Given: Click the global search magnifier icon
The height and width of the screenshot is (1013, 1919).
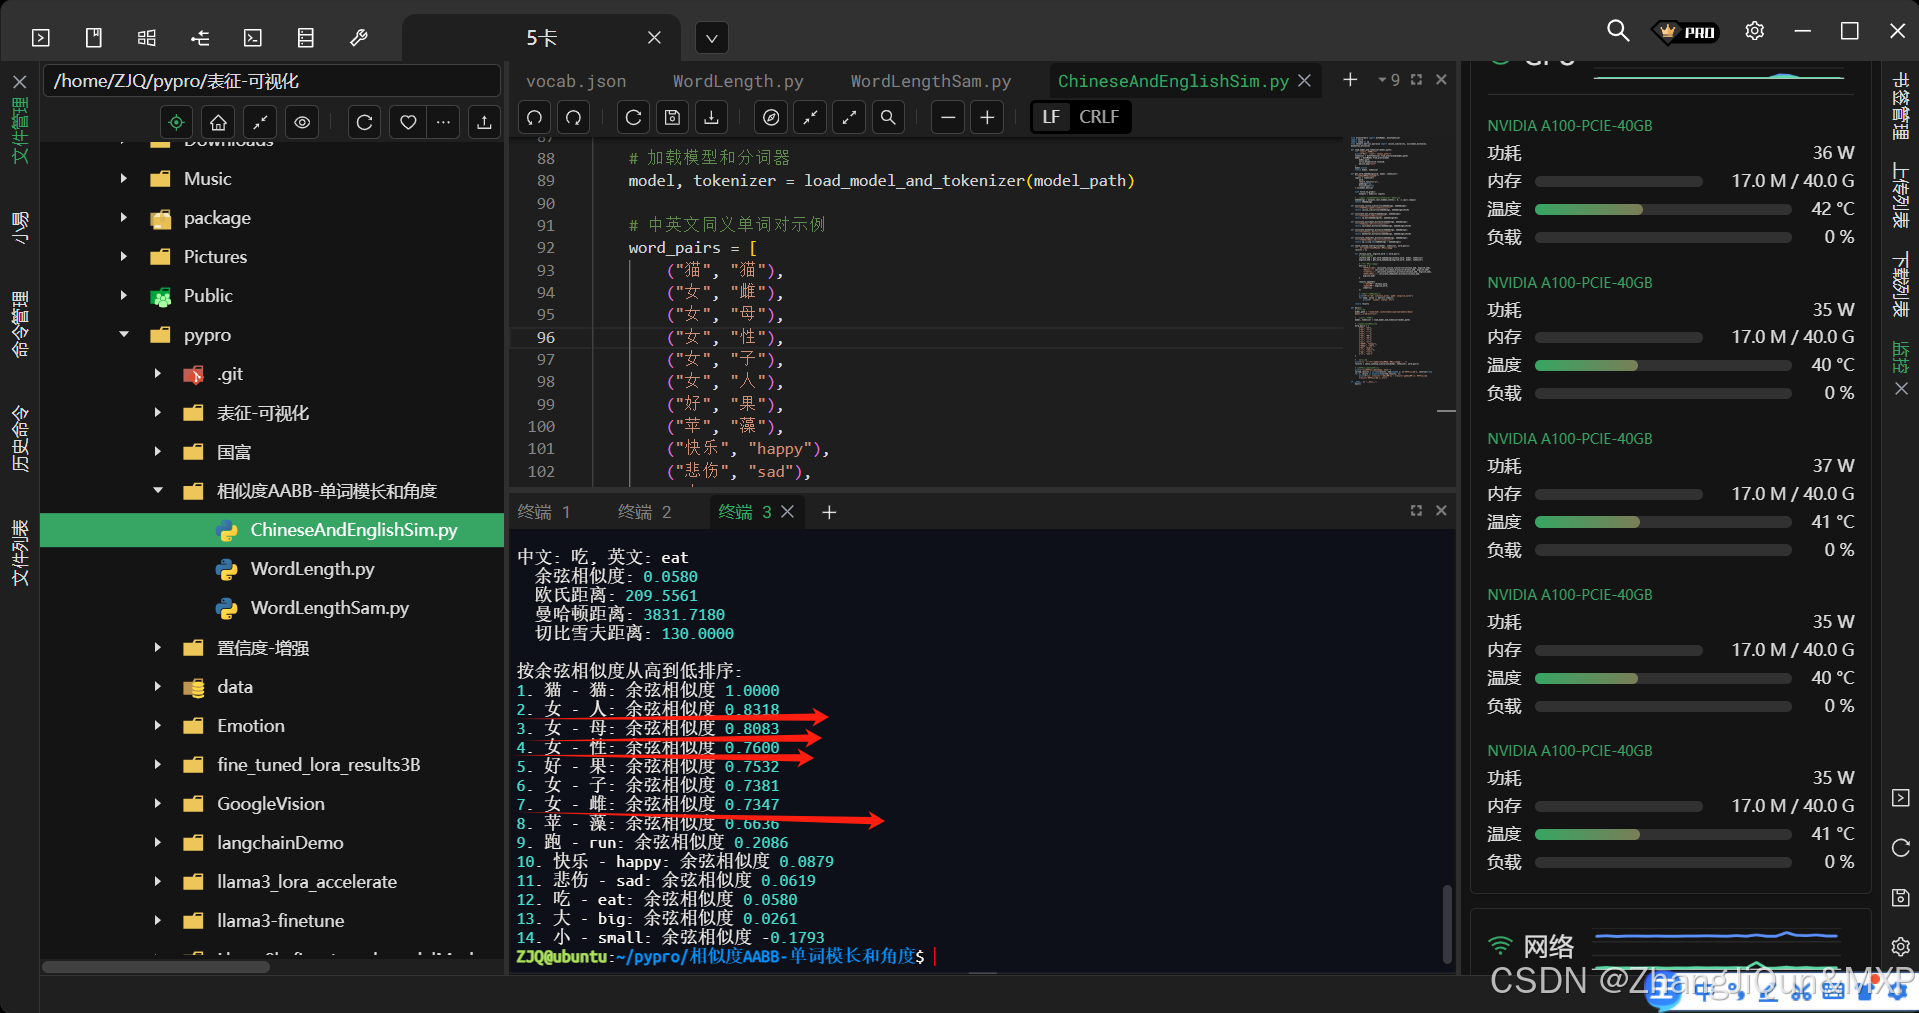Looking at the screenshot, I should pyautogui.click(x=1617, y=31).
